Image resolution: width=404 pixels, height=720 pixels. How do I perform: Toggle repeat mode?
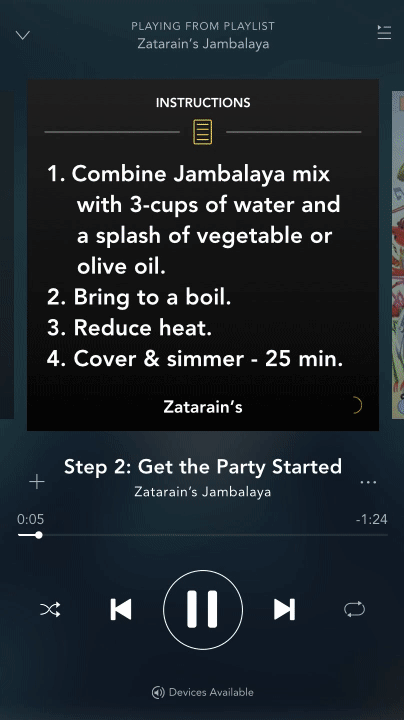pyautogui.click(x=354, y=610)
